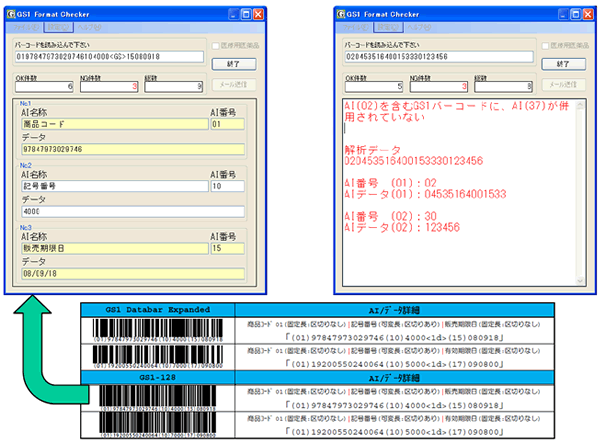Viewport: 600px width, 443px height.
Task: Click 解析データ heading in right window
Action: pyautogui.click(x=372, y=150)
